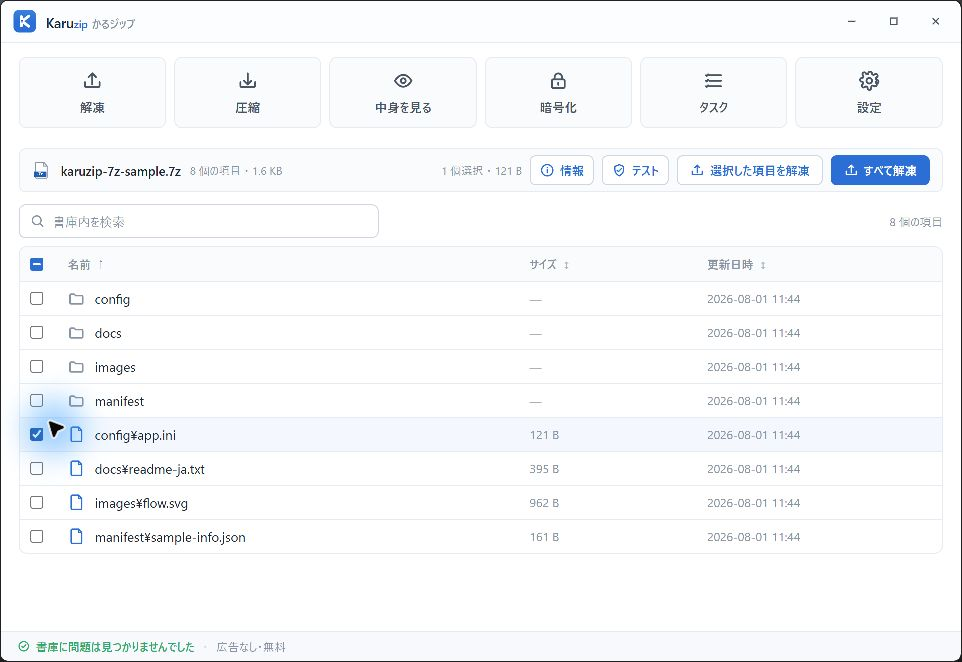Select the images¥flow.svg file name
The height and width of the screenshot is (662, 962).
(x=141, y=503)
